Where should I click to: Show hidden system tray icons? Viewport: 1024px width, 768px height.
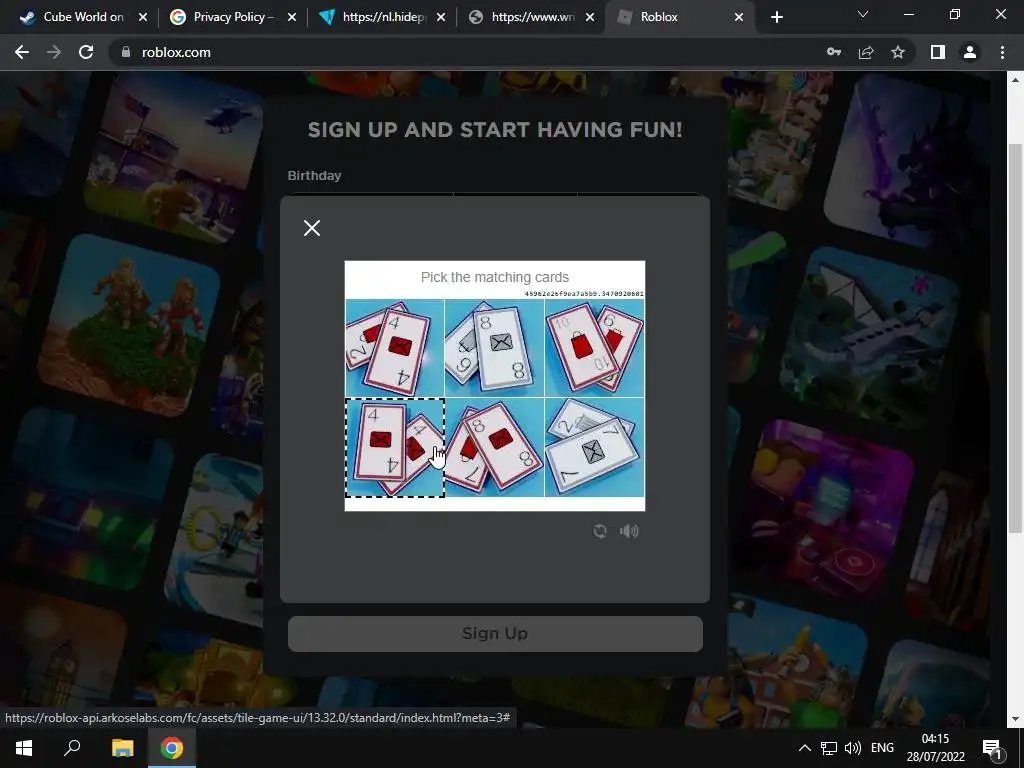805,748
